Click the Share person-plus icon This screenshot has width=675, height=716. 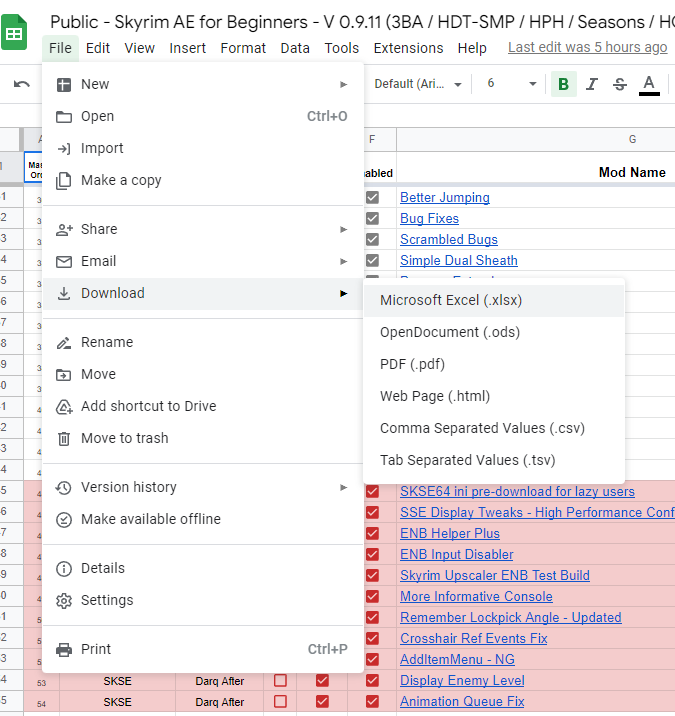(x=64, y=230)
